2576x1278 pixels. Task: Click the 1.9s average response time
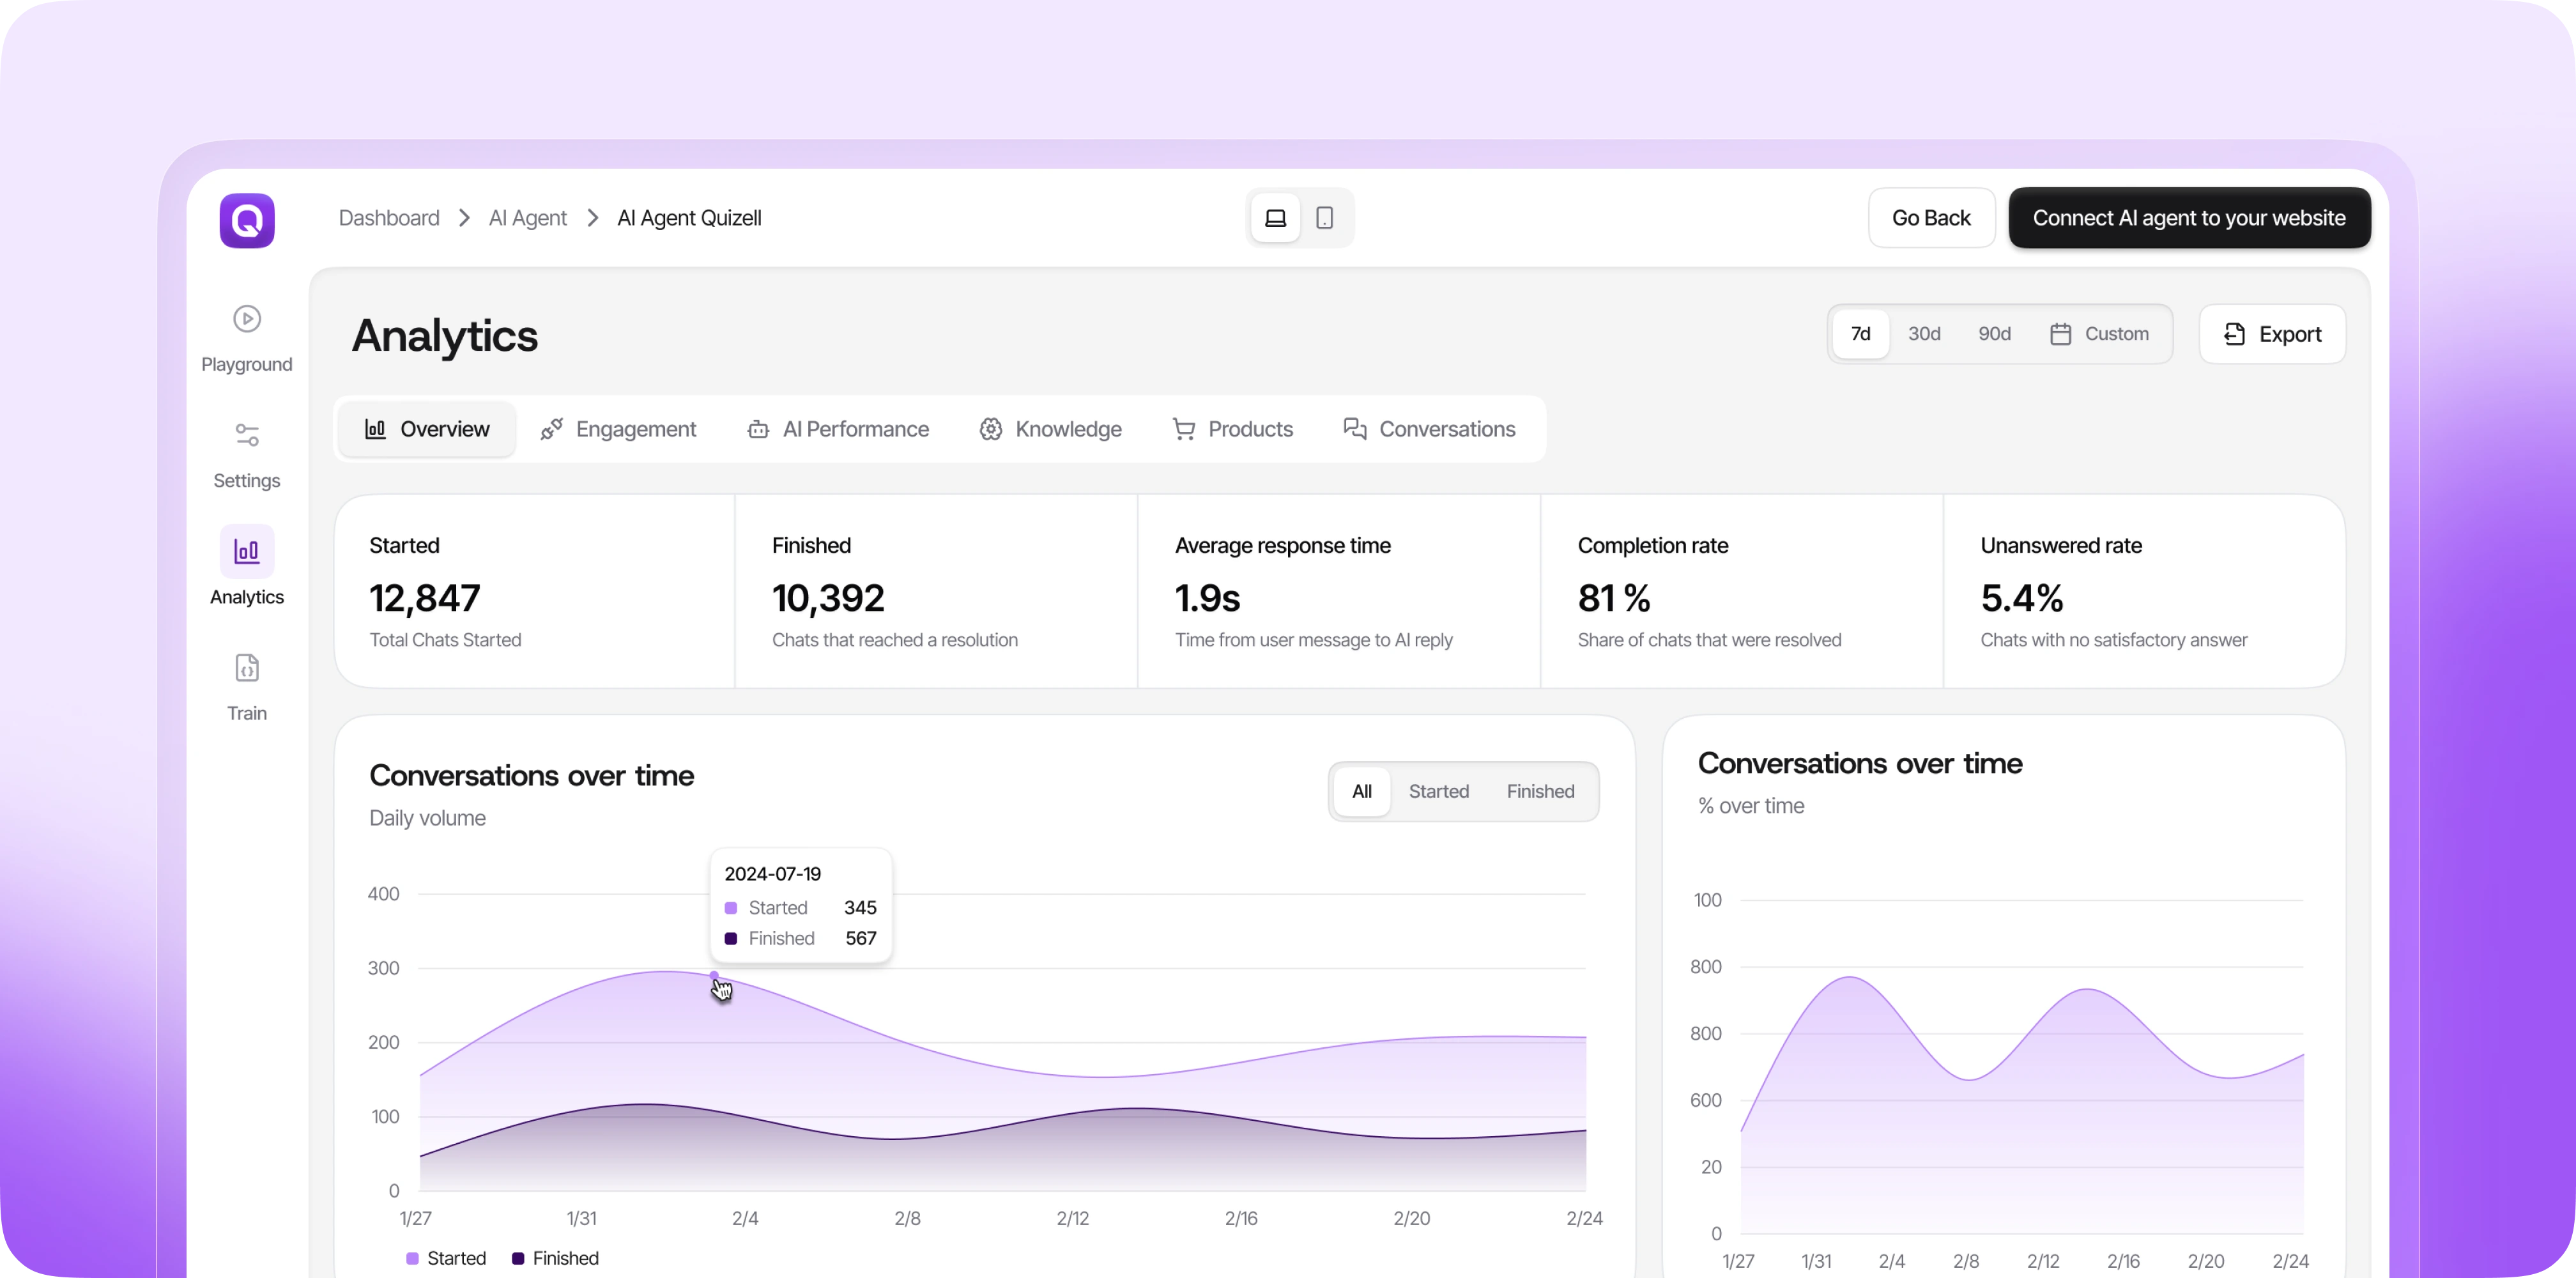click(x=1208, y=598)
